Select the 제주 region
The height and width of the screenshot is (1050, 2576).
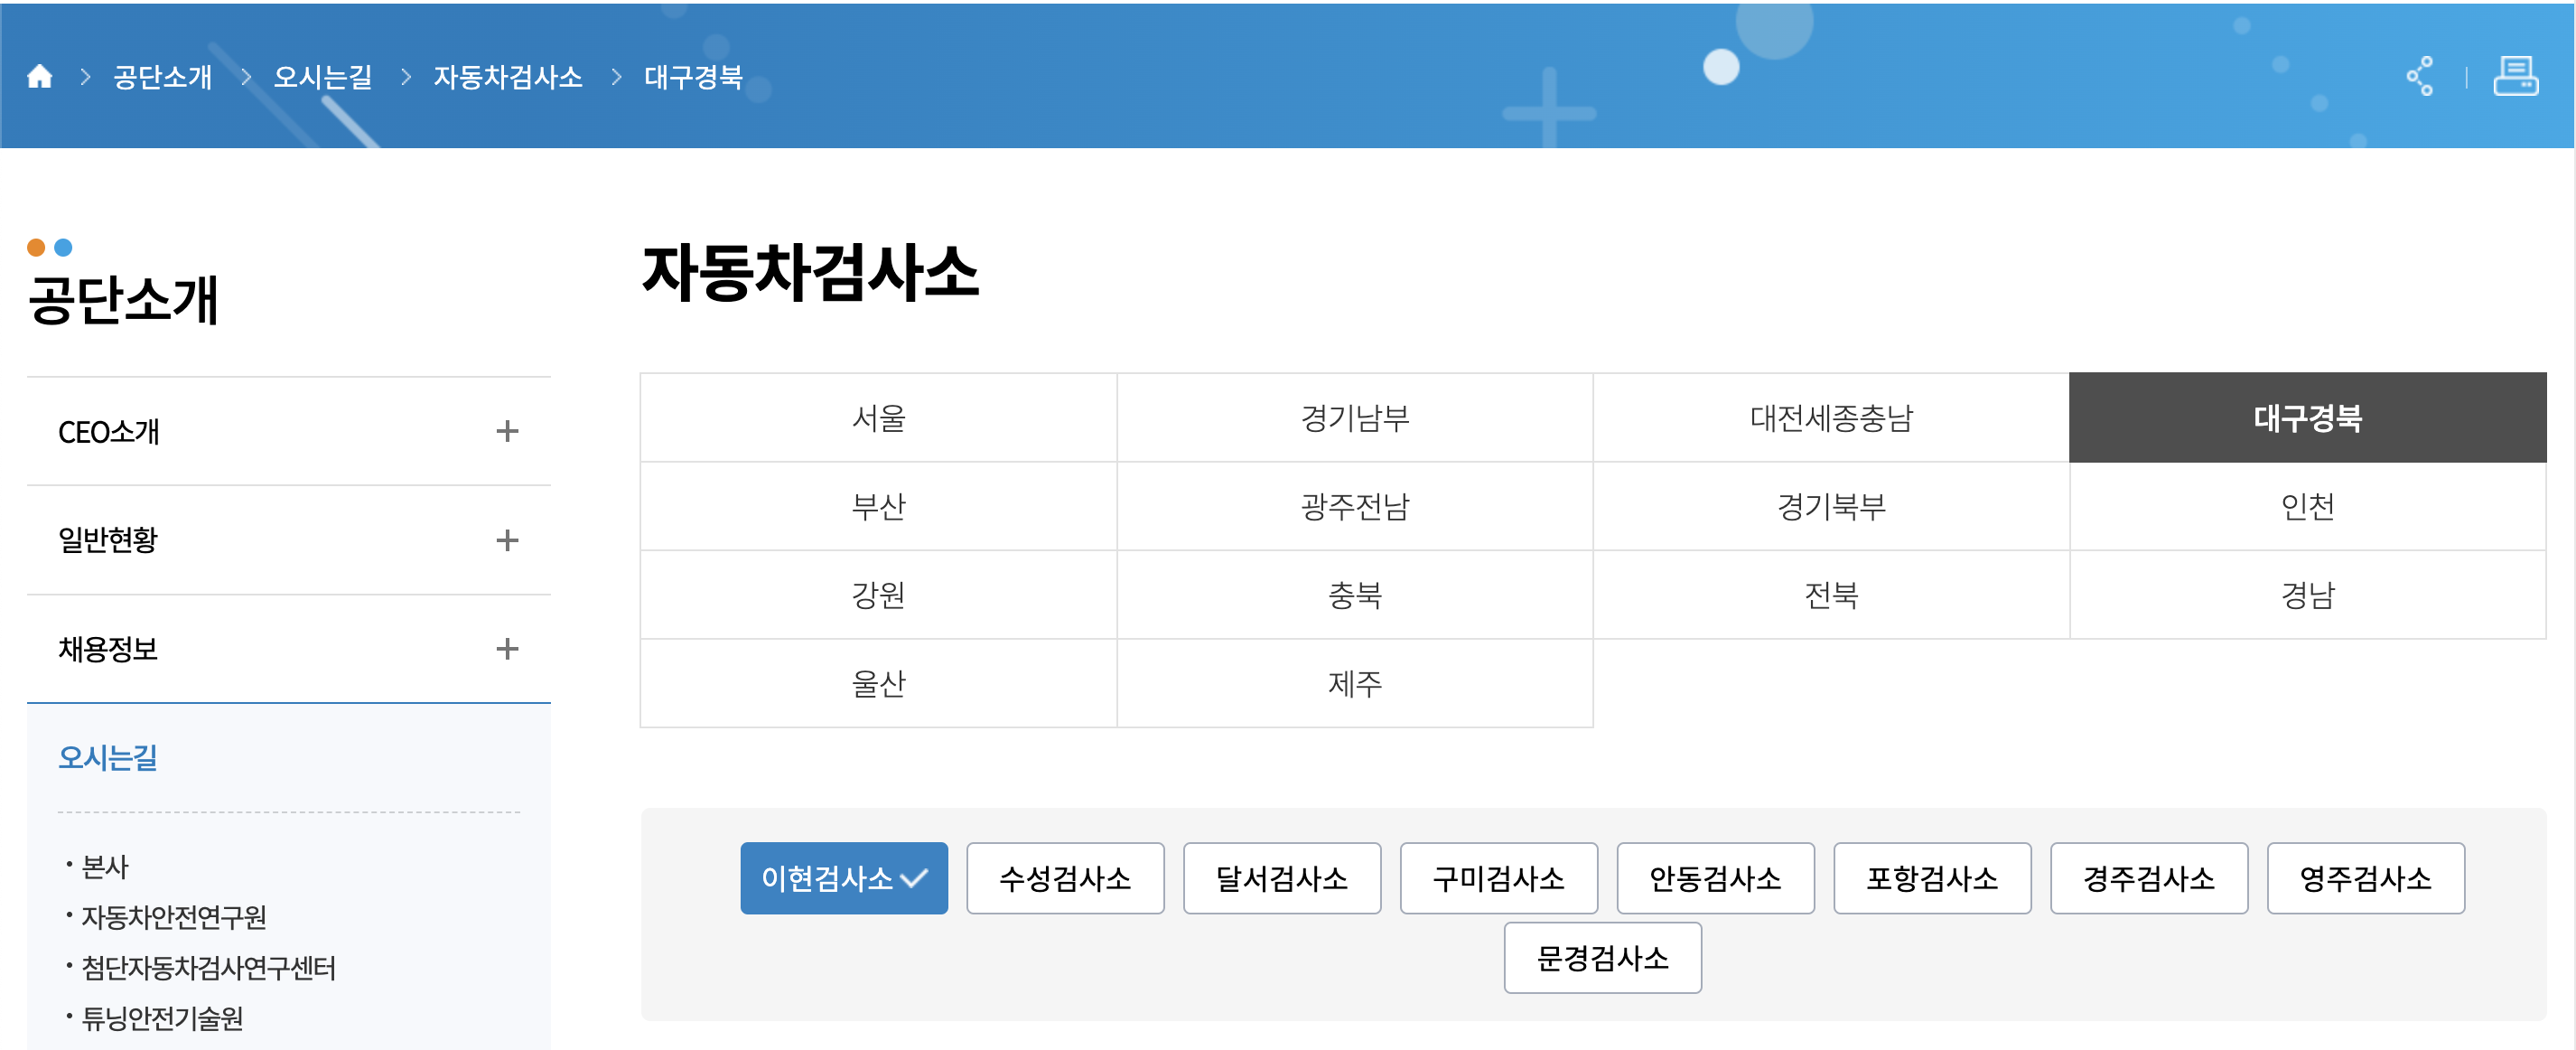(1353, 682)
